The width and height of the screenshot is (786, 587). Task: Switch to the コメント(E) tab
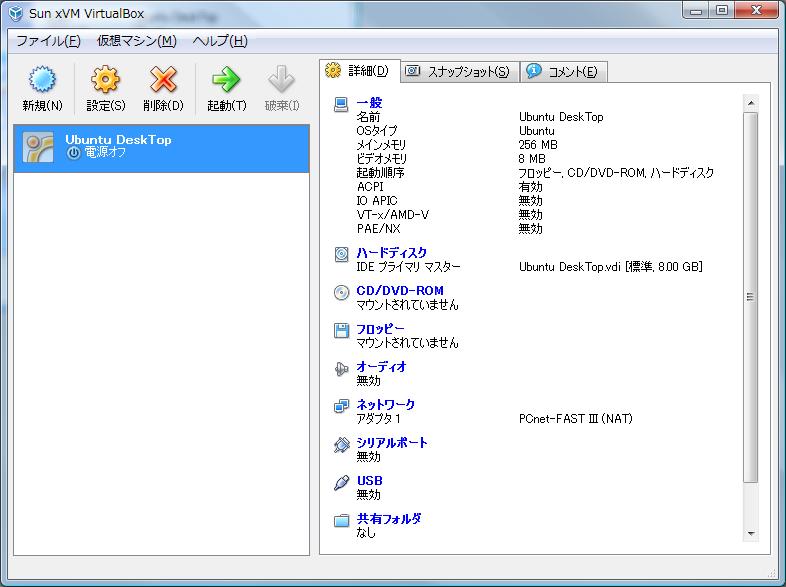(564, 72)
